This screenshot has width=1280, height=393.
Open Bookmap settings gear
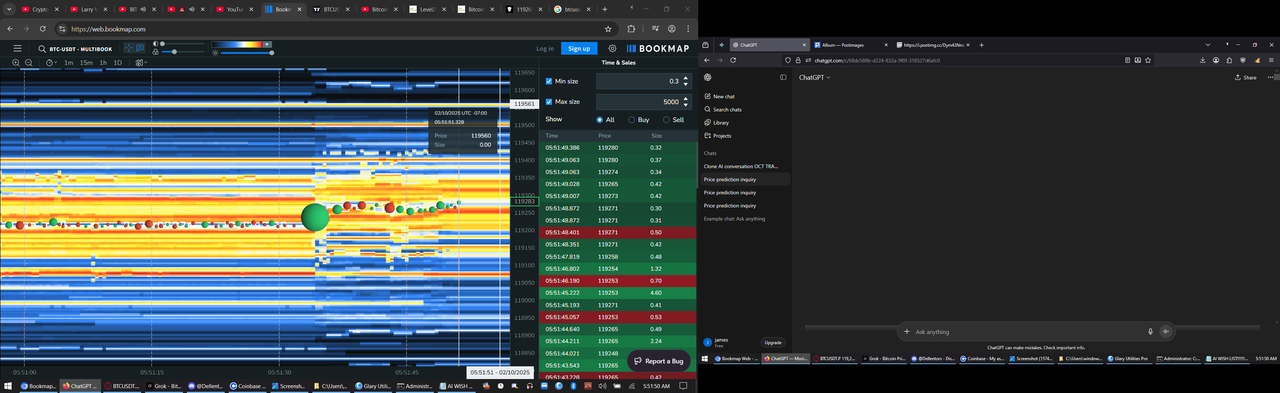(x=613, y=48)
